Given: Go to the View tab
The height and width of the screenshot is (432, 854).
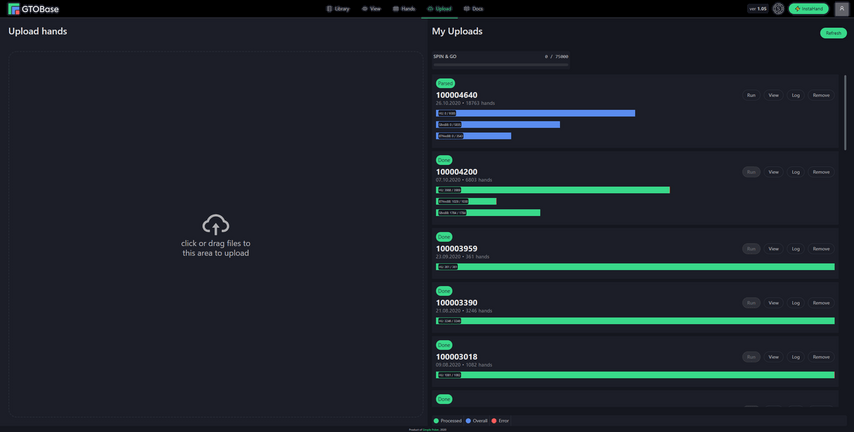Looking at the screenshot, I should click(371, 9).
